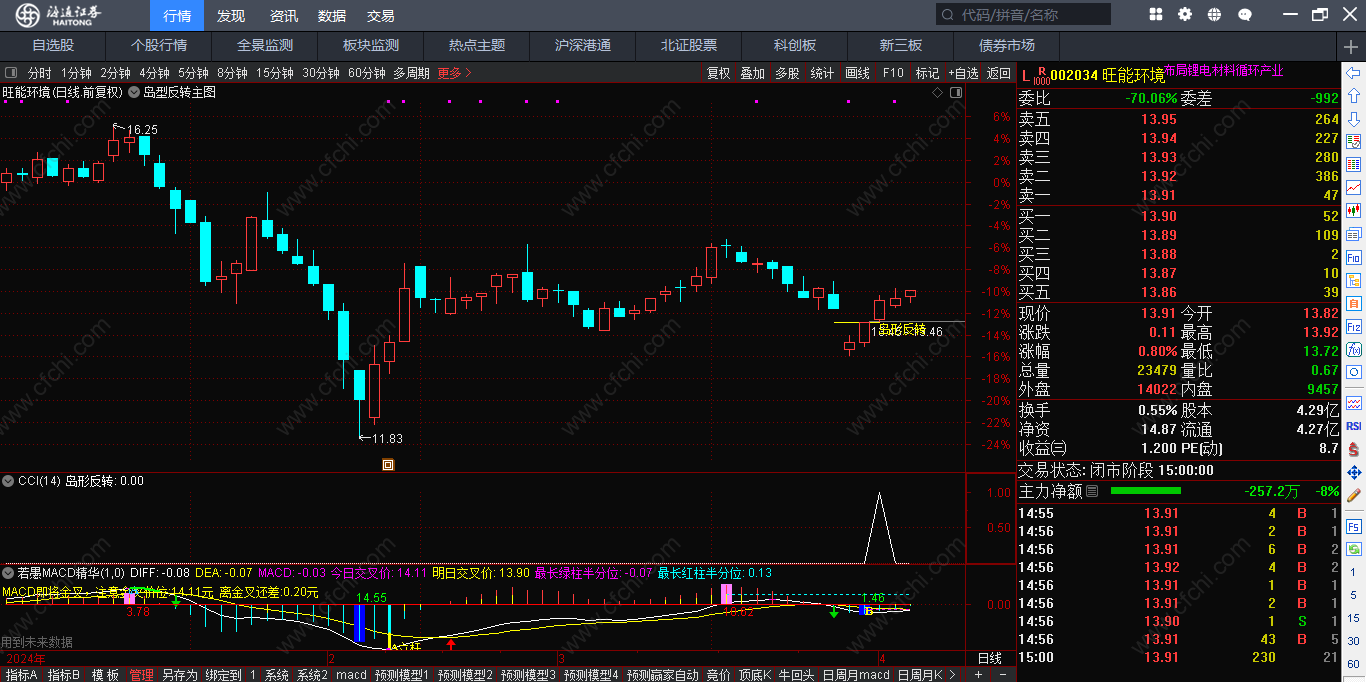Image resolution: width=1366 pixels, height=682 pixels.
Task: Open the F10 company info sidebar icon
Action: (1354, 257)
